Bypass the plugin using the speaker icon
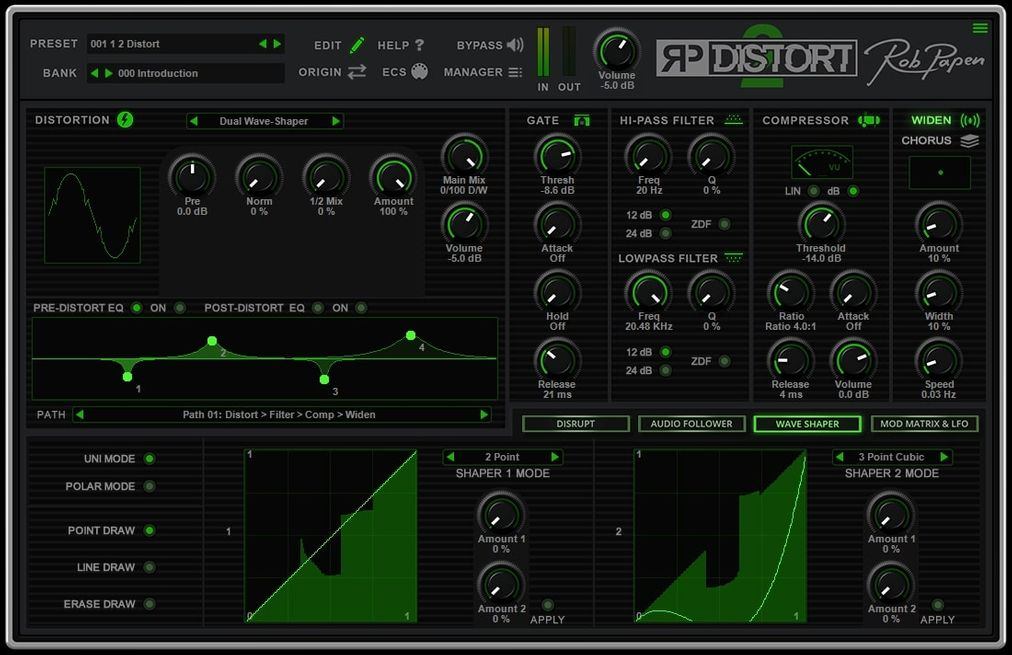The height and width of the screenshot is (655, 1012). (514, 44)
